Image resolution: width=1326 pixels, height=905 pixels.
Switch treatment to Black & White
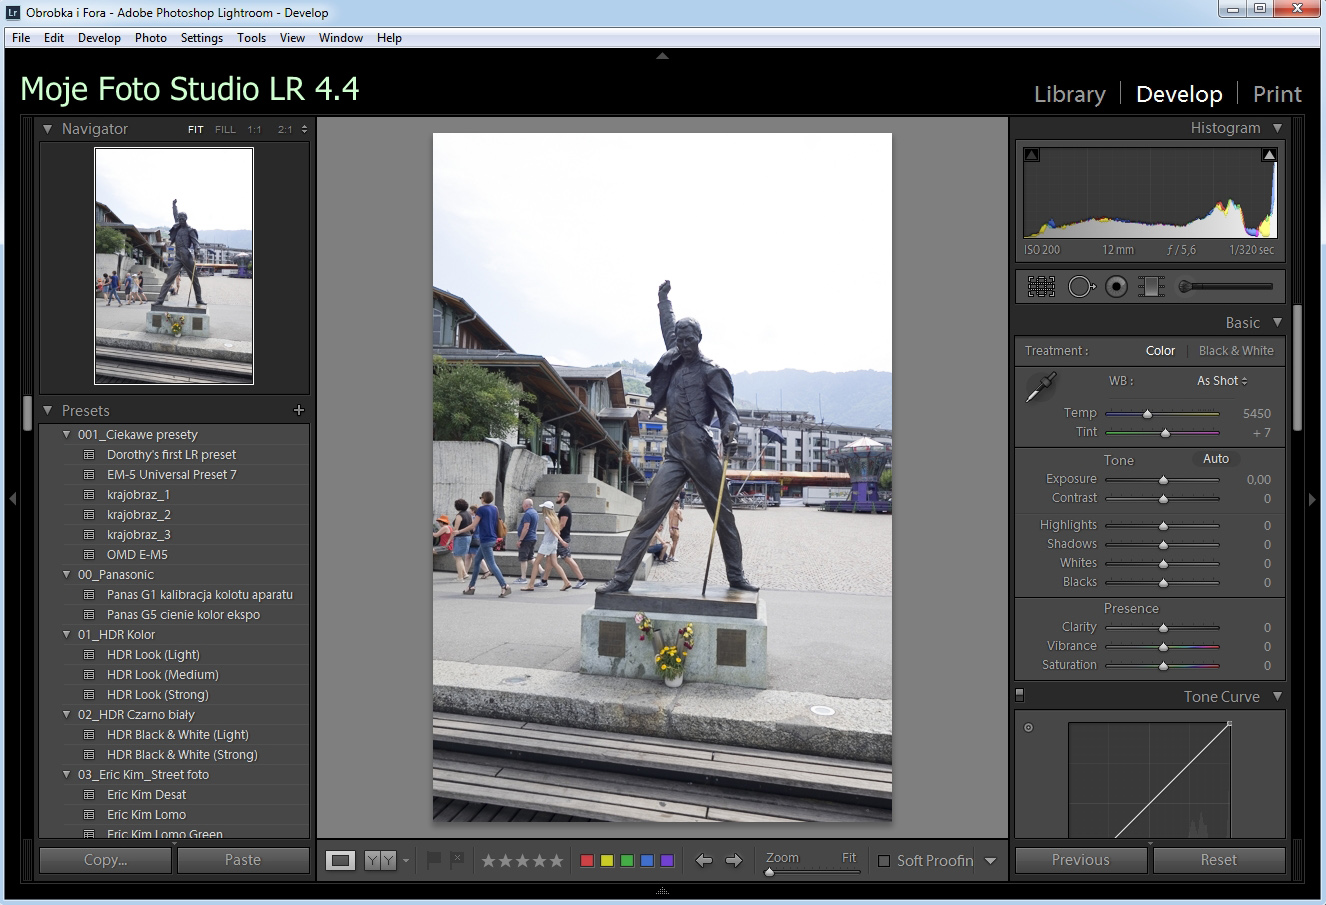(x=1236, y=351)
